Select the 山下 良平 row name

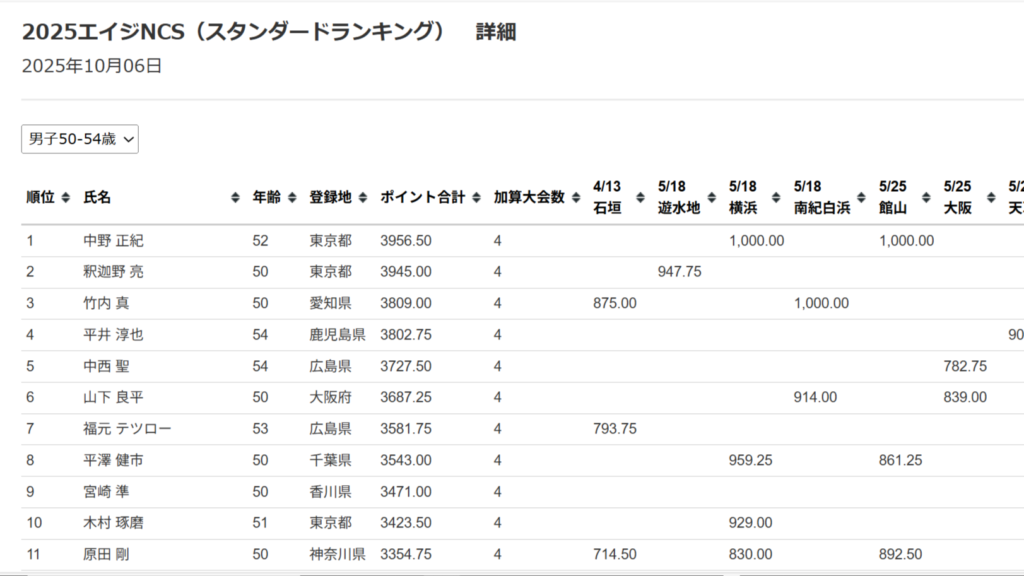tap(113, 398)
